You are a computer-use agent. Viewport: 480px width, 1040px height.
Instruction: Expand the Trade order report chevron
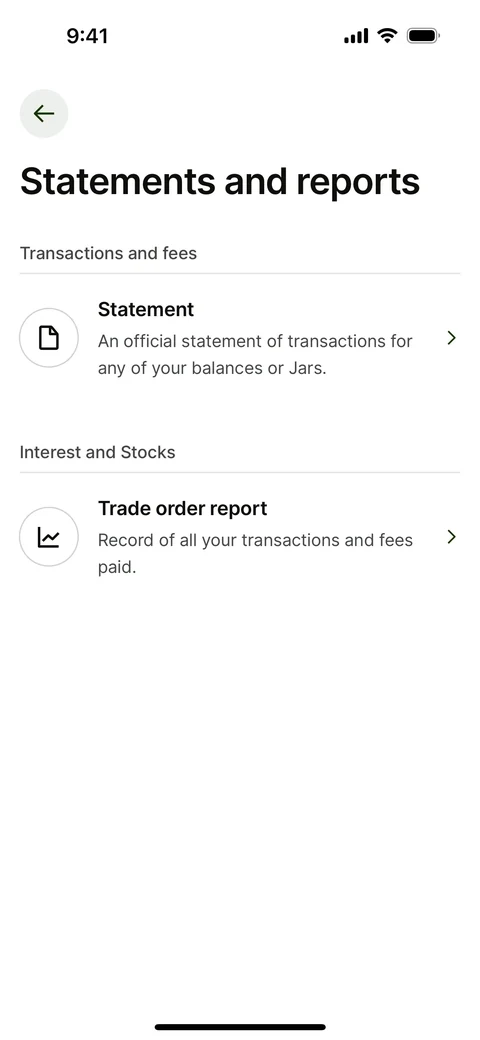pos(451,537)
